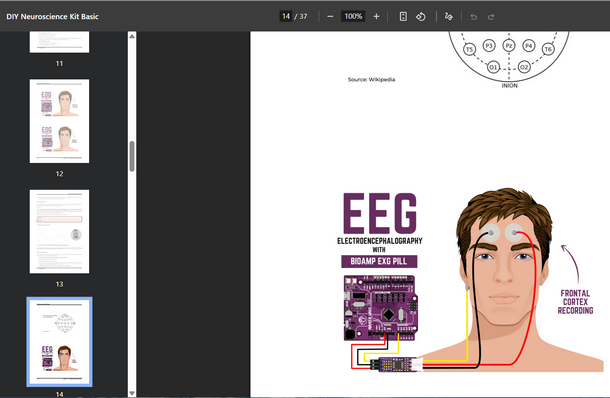Click the Pz electrode in the diagram

point(508,46)
